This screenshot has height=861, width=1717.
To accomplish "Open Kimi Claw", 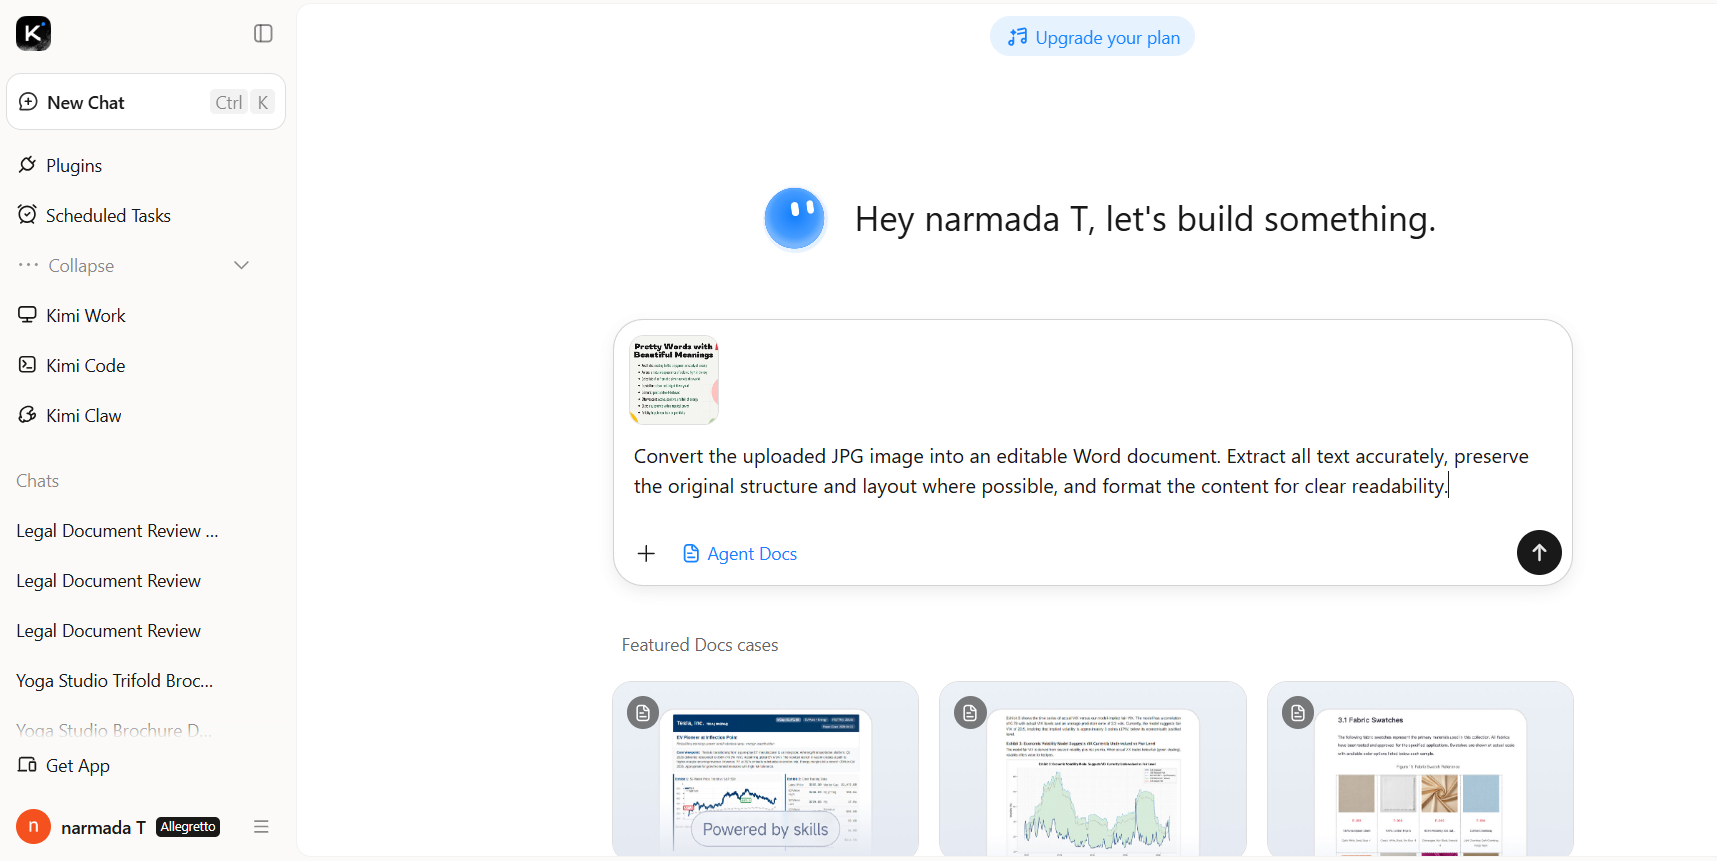I will (83, 415).
